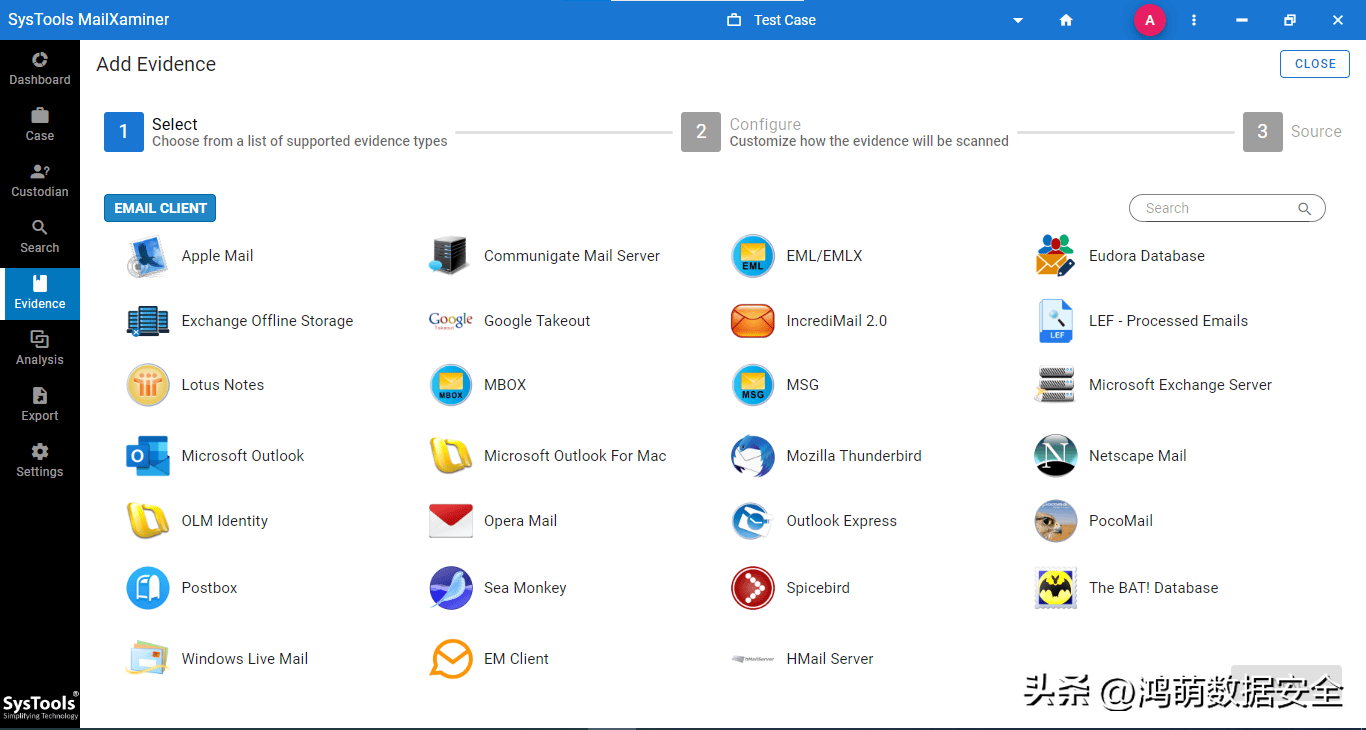Select the Spicebird icon

[753, 588]
